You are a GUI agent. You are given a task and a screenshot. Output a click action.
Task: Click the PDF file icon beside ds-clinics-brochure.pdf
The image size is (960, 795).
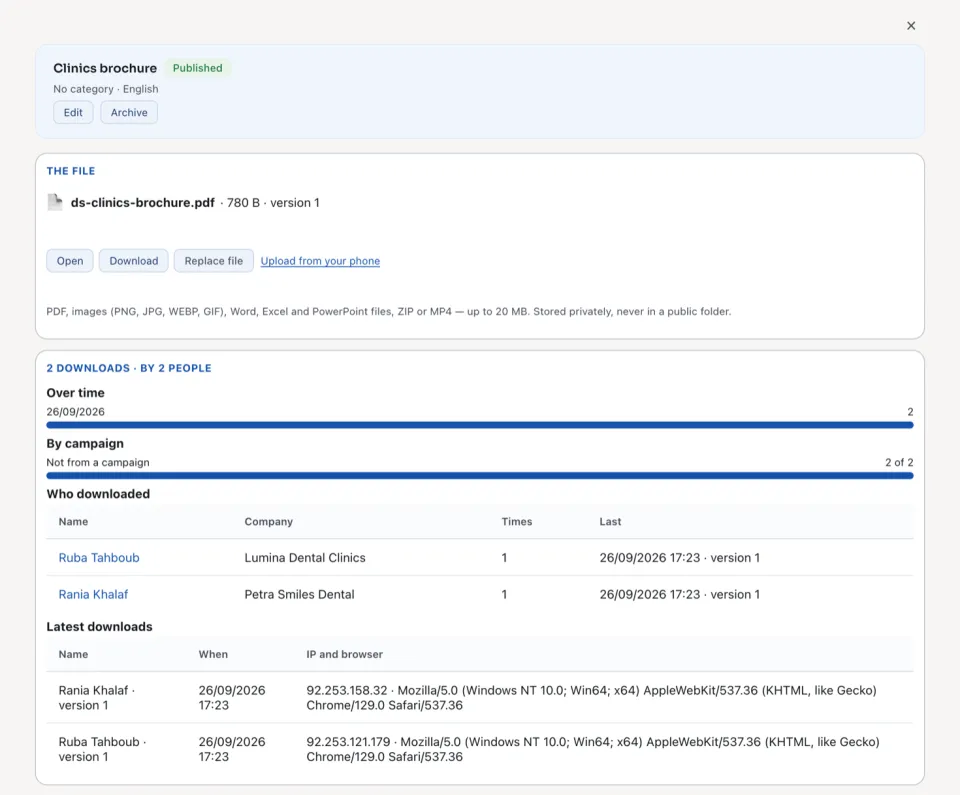pos(55,202)
